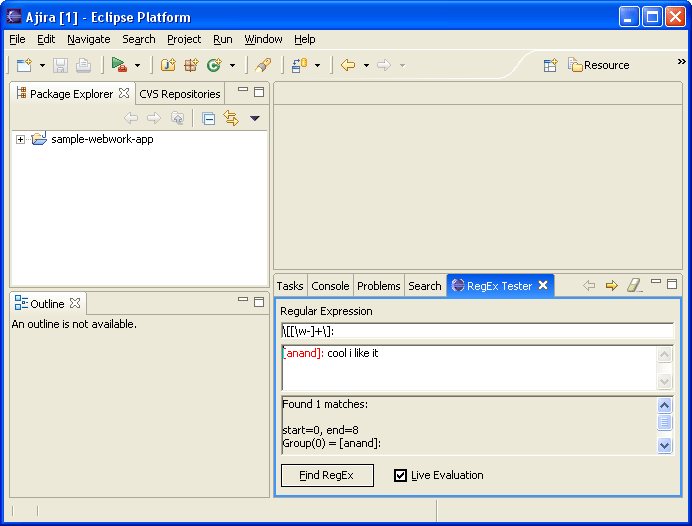The width and height of the screenshot is (692, 526).
Task: Click the New Java Class icon
Action: 214,65
